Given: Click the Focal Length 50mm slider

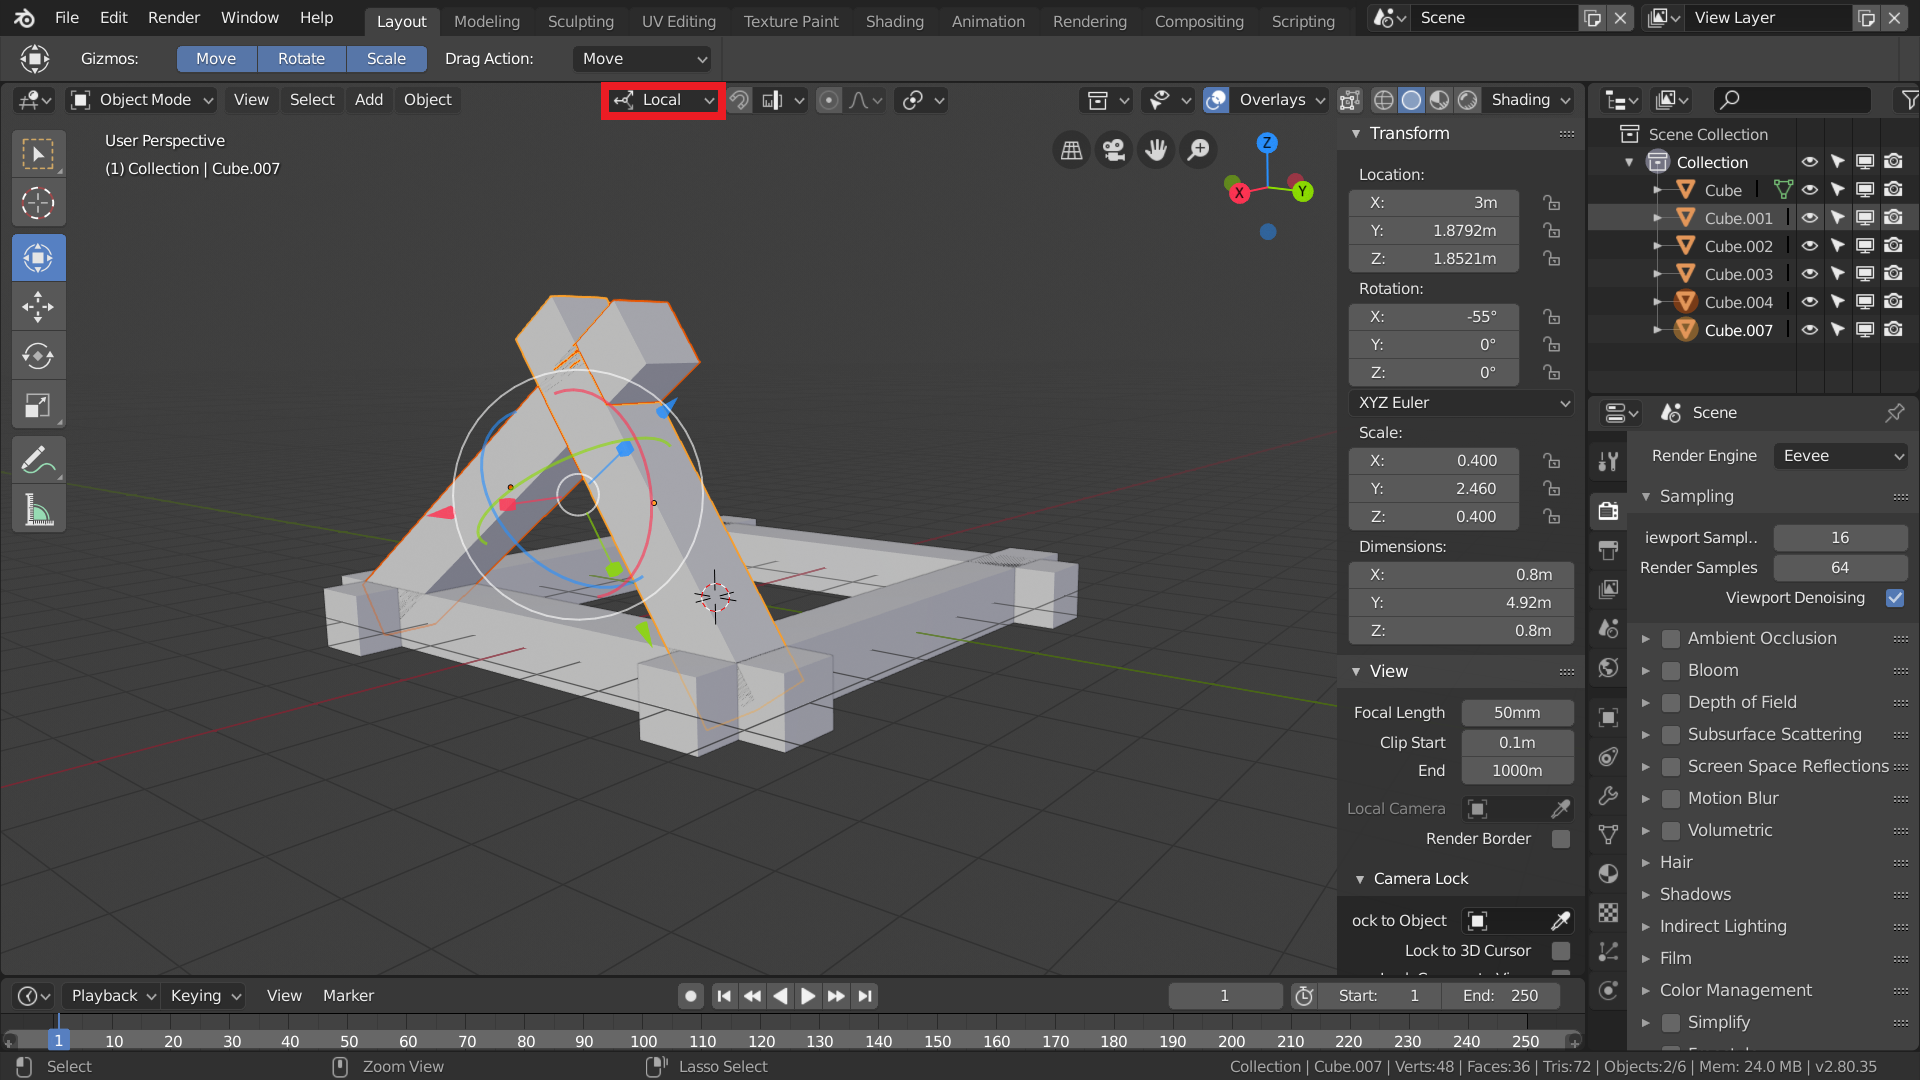Looking at the screenshot, I should [x=1517, y=713].
